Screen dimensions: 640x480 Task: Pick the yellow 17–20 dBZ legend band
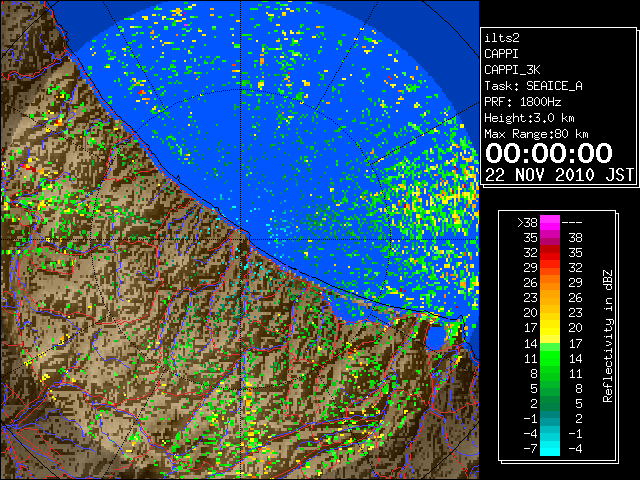click(550, 328)
